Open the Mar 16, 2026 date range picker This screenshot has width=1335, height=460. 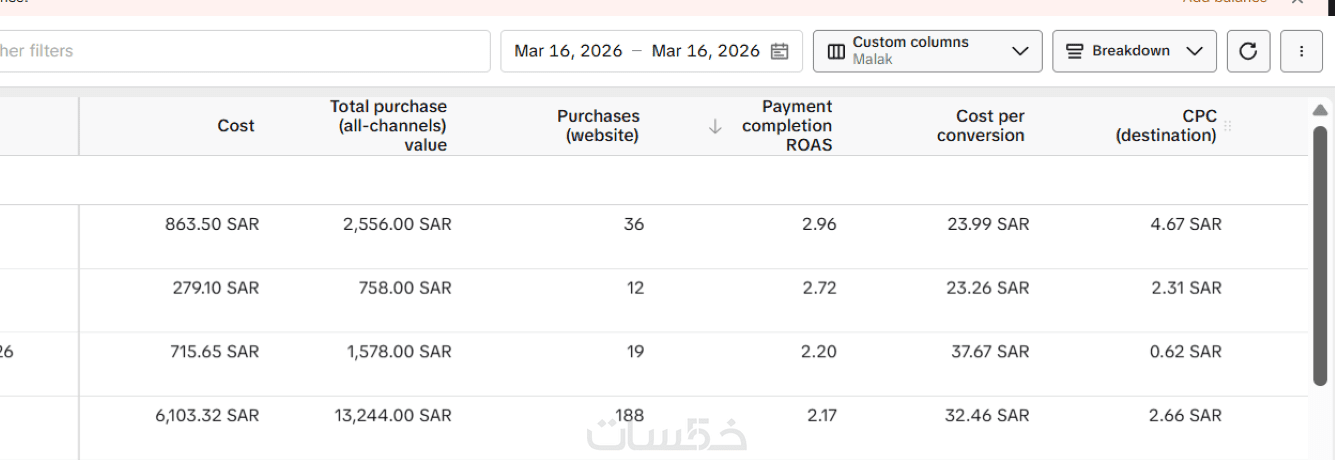click(x=636, y=51)
